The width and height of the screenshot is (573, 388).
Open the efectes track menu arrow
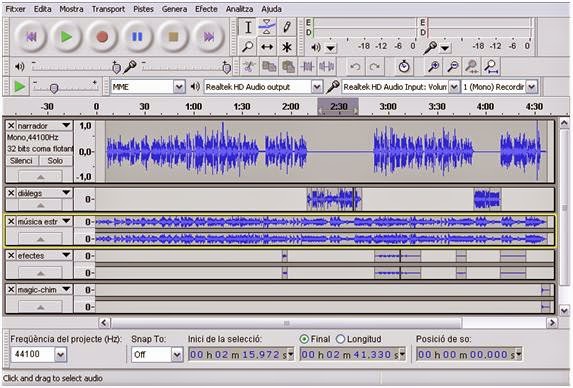click(x=66, y=255)
